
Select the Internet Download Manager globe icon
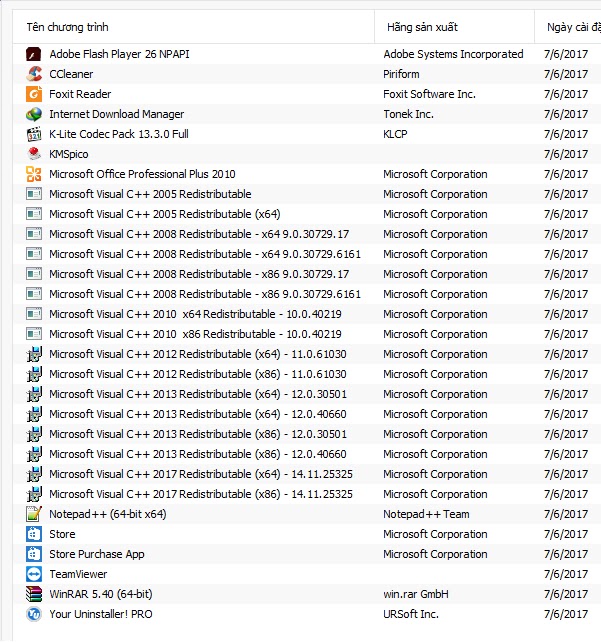point(34,114)
